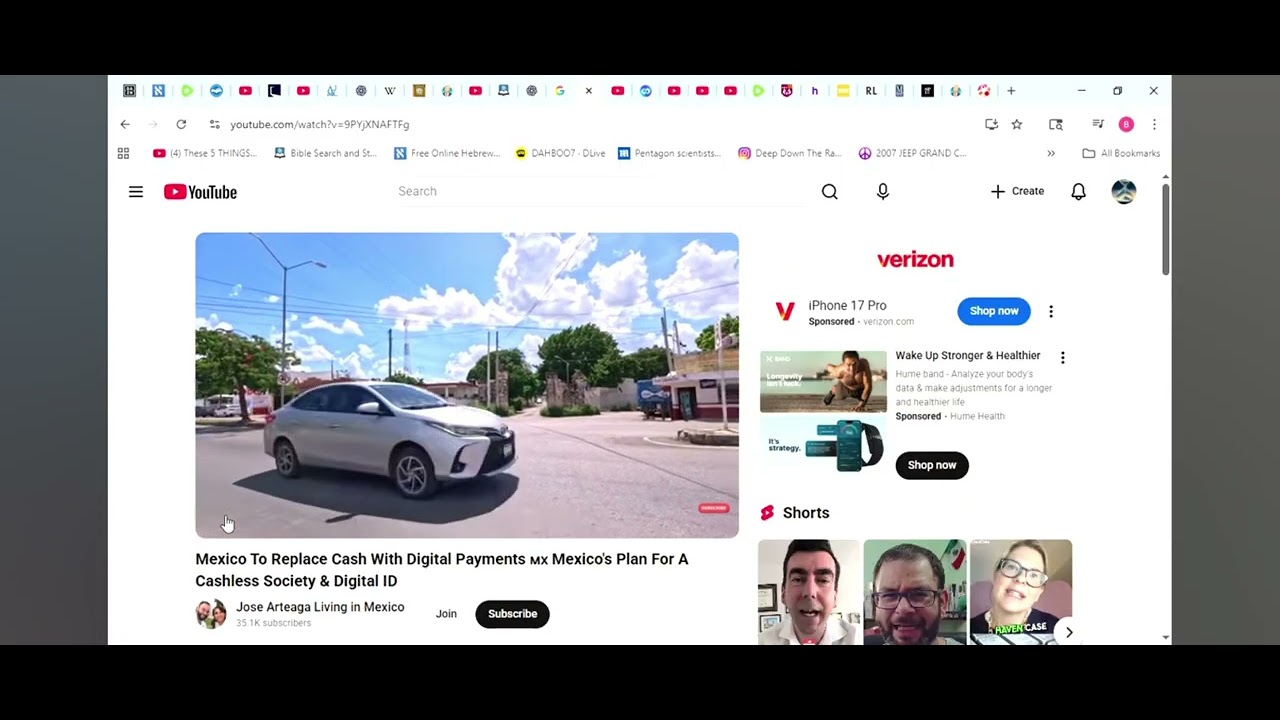Open Hume band ad thumbnail
Image resolution: width=1280 pixels, height=720 pixels.
click(823, 412)
